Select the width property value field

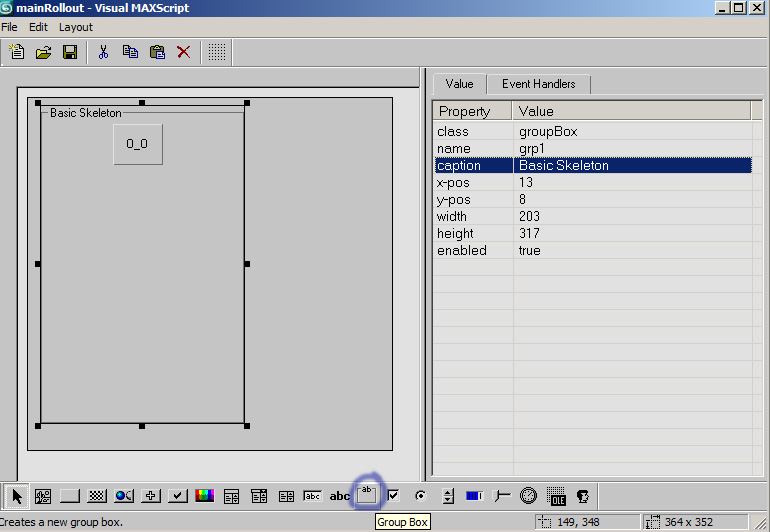(632, 216)
